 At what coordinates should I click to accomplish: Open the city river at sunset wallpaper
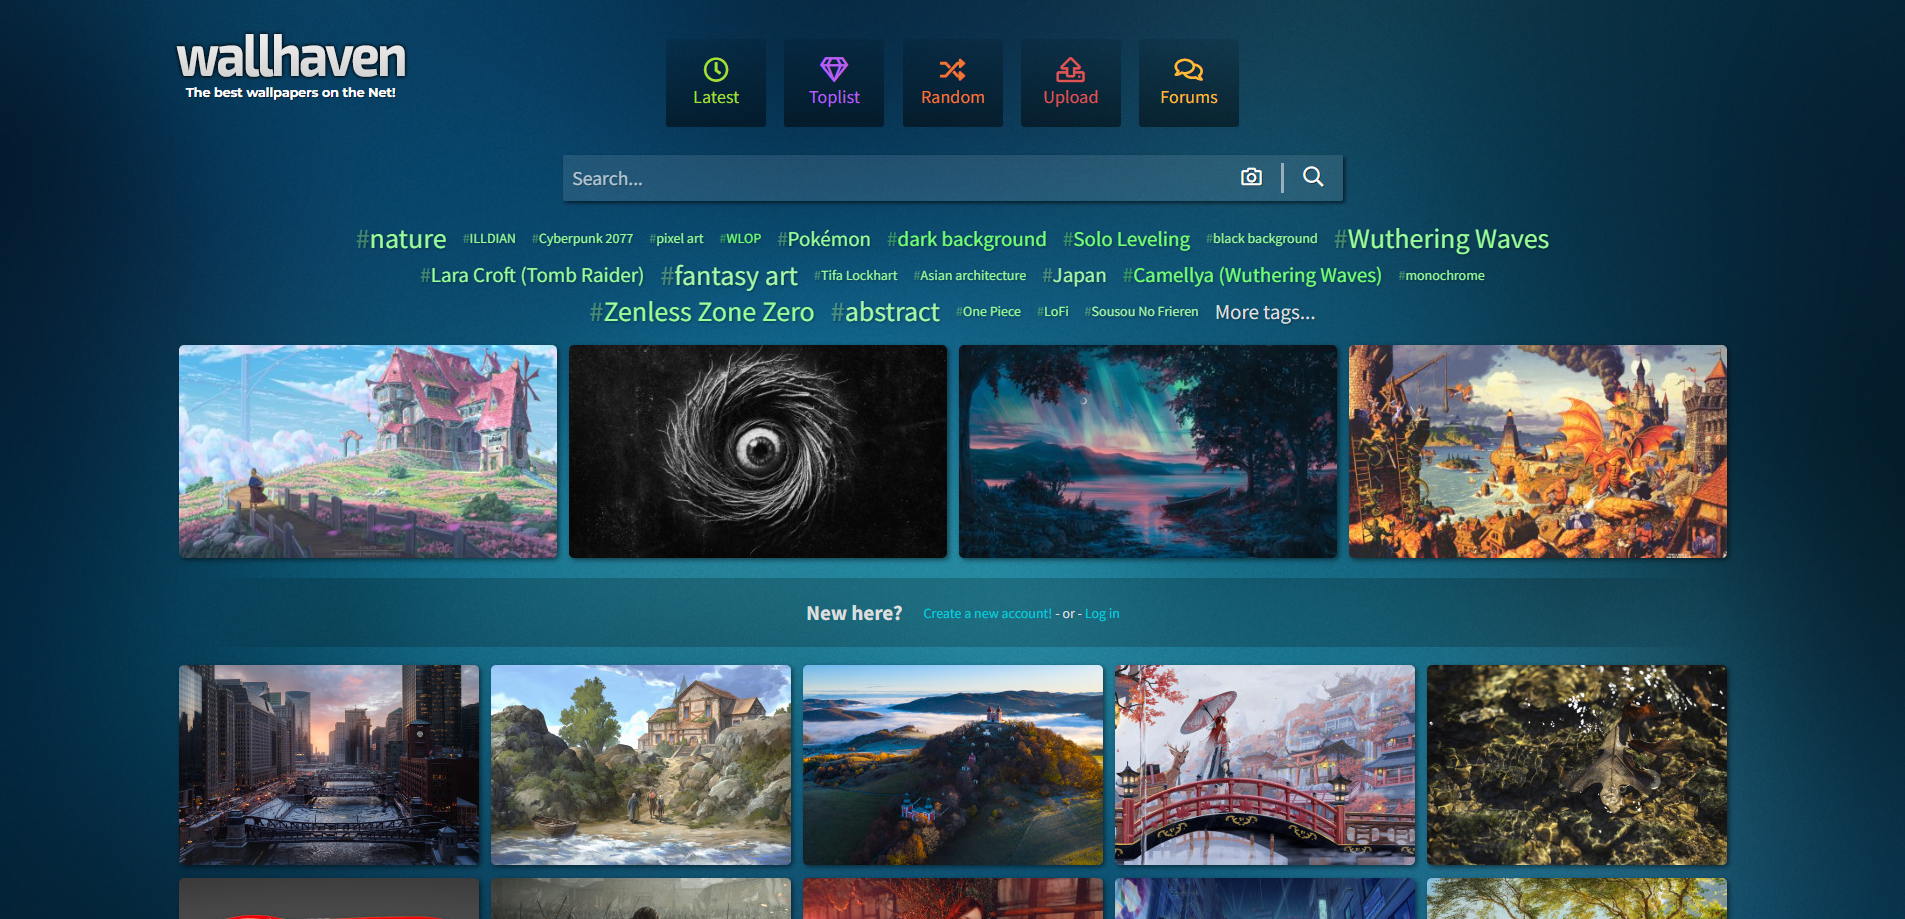(329, 765)
